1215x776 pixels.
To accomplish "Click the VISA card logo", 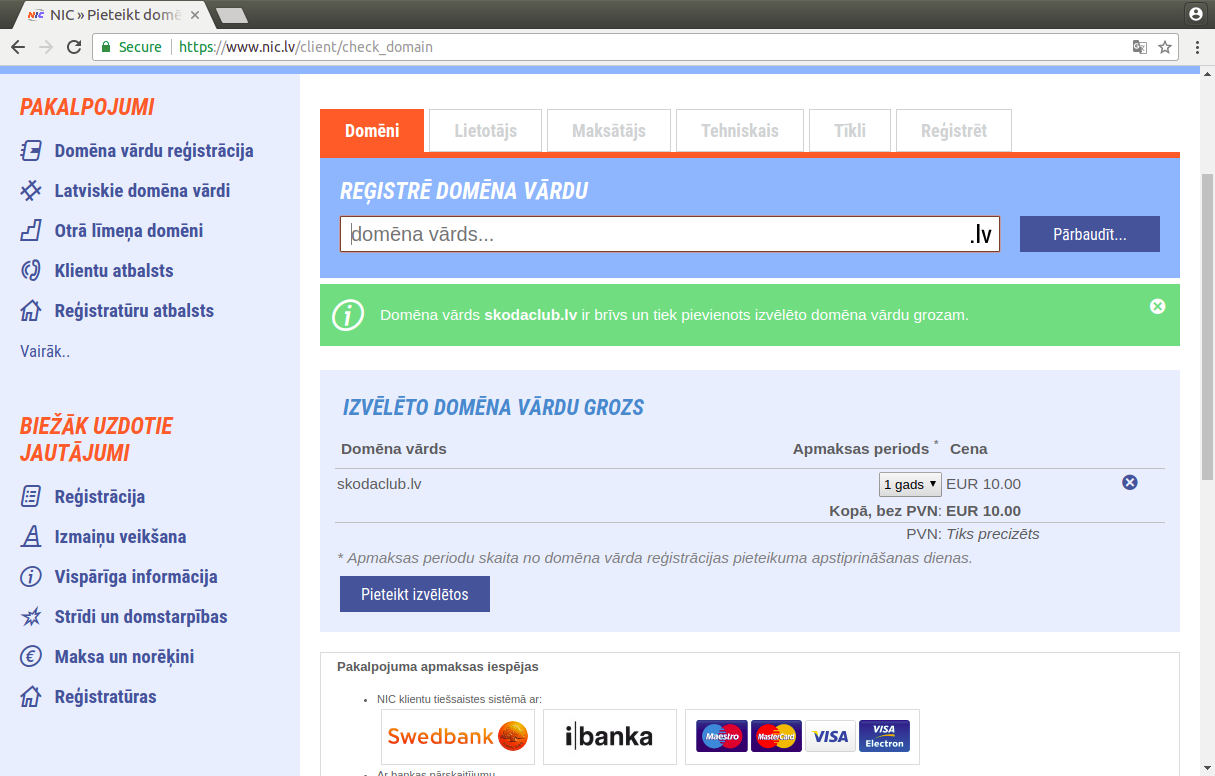I will 830,737.
